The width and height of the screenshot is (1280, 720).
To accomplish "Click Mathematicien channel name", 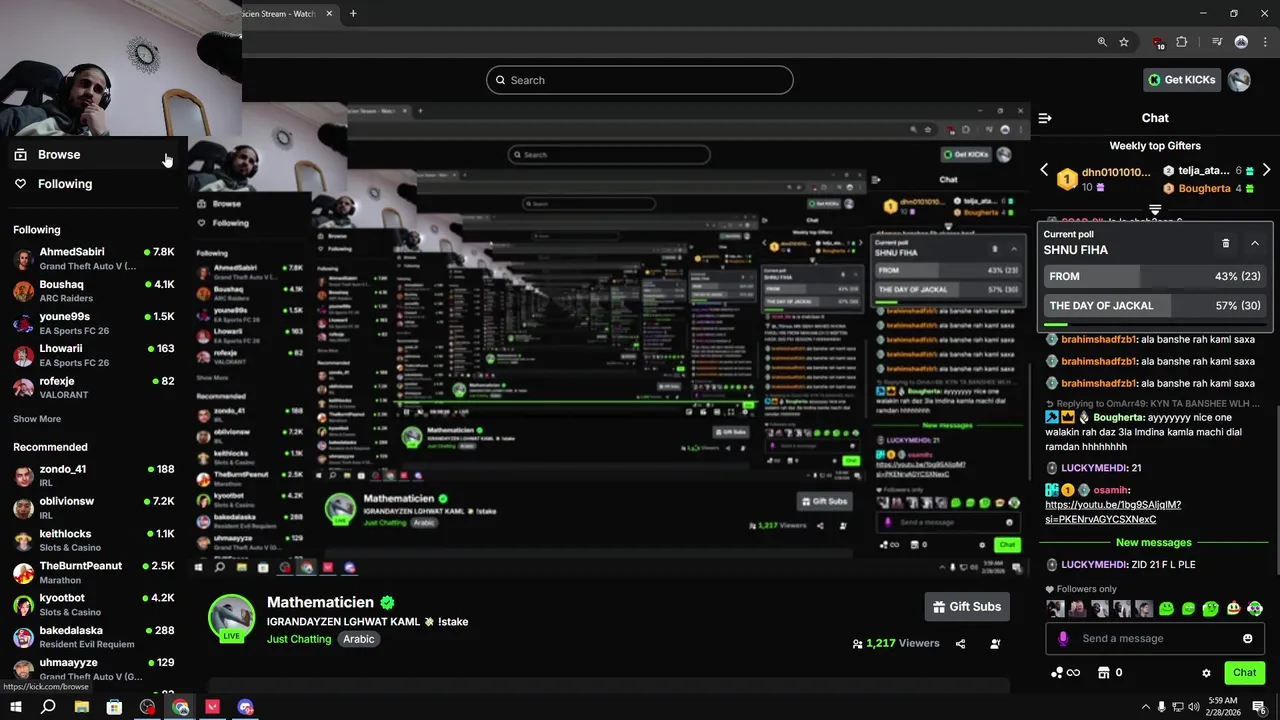I will pos(320,602).
